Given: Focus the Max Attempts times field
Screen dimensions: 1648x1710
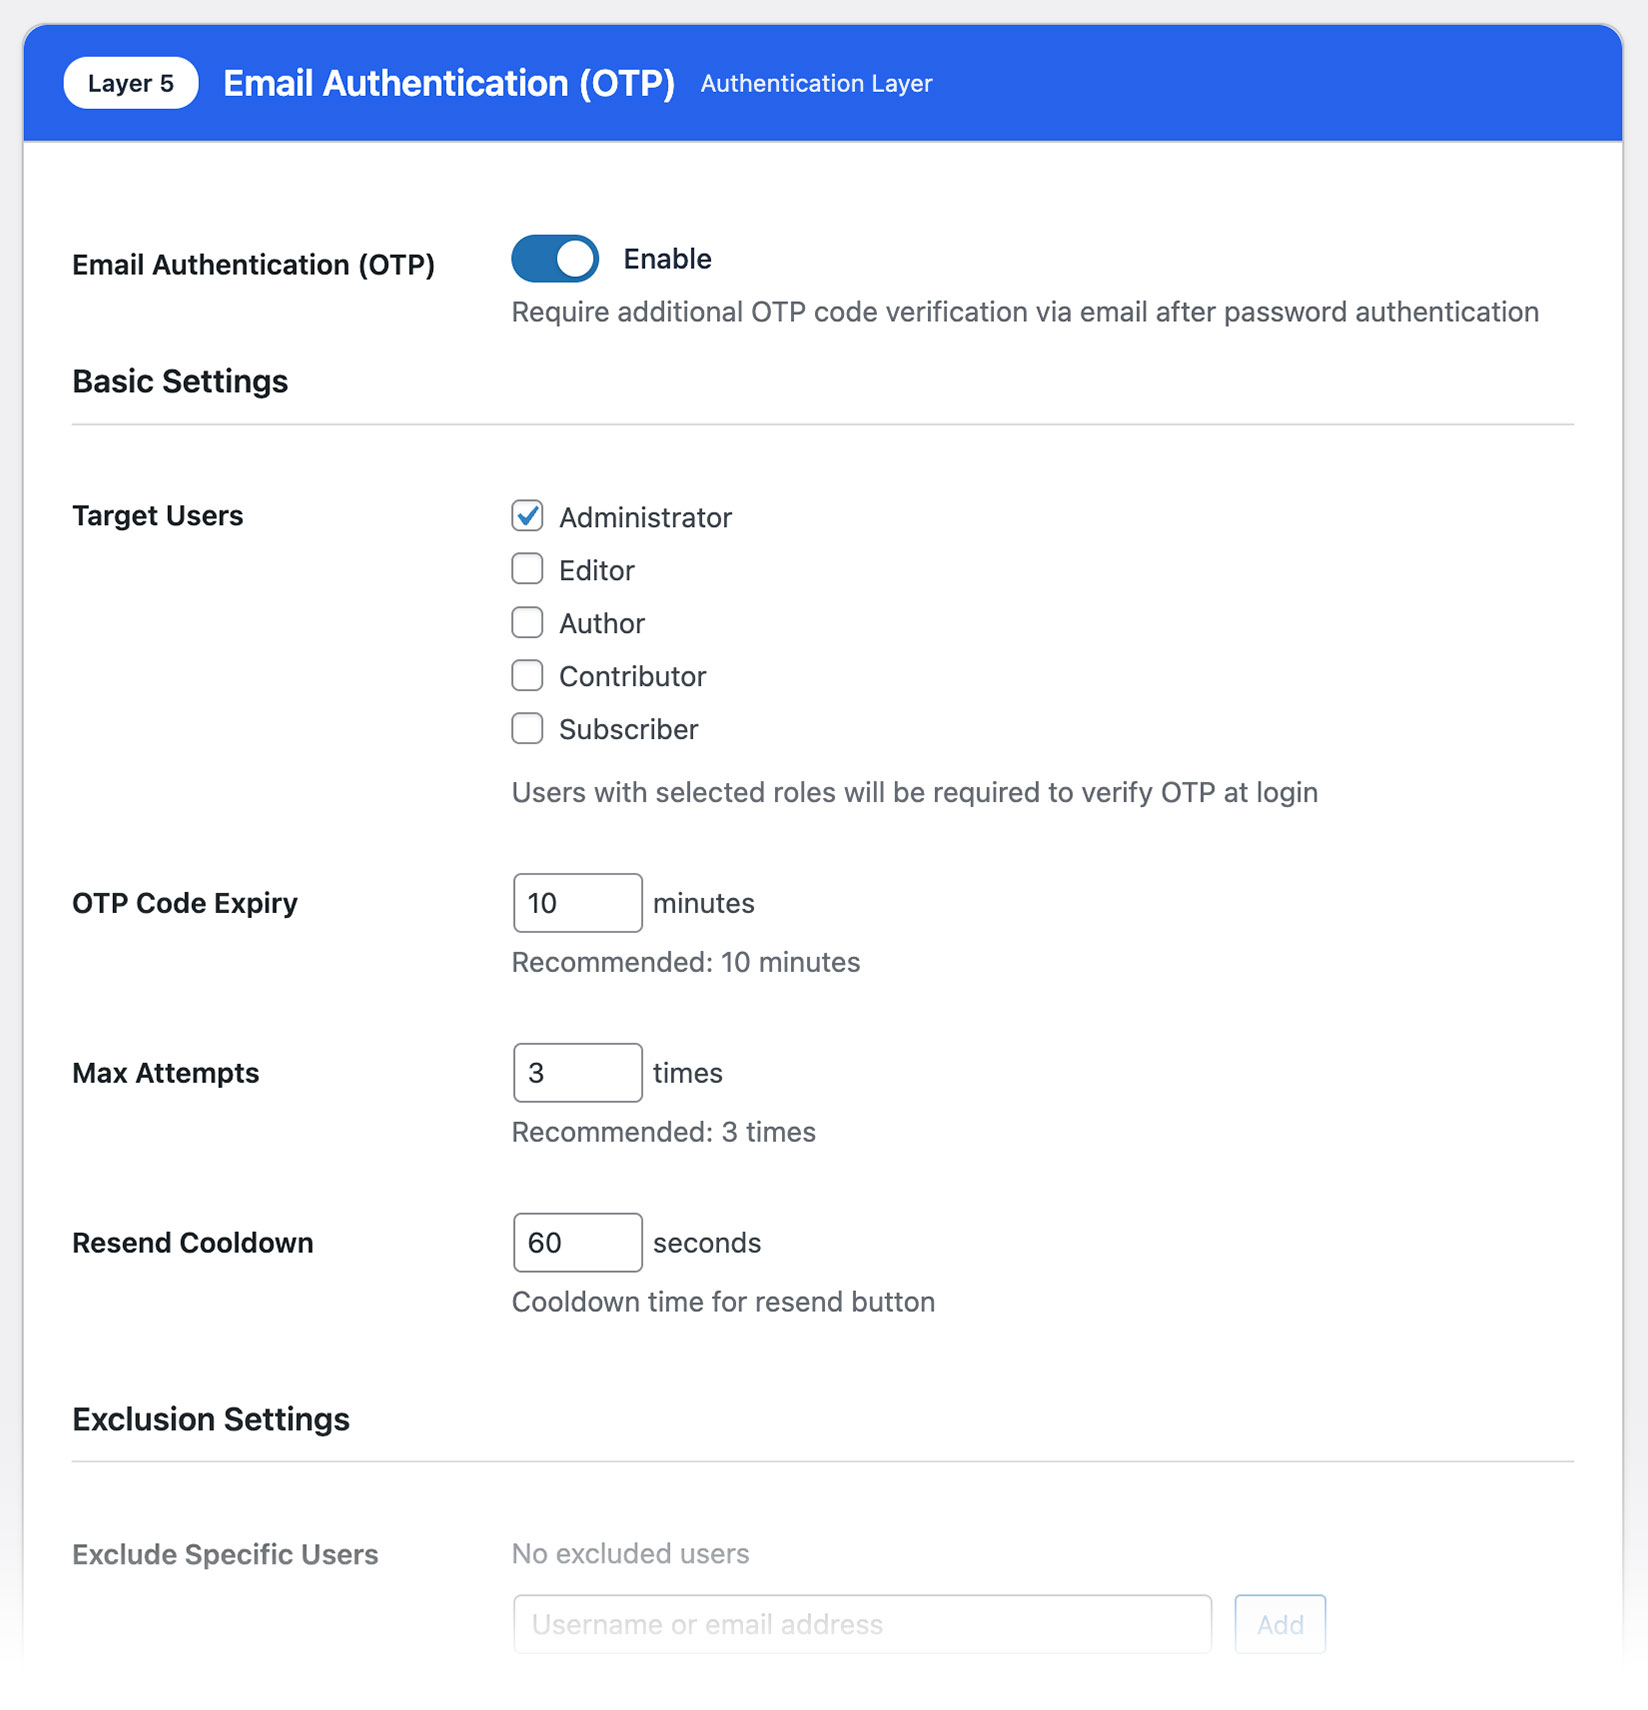Looking at the screenshot, I should tap(578, 1073).
